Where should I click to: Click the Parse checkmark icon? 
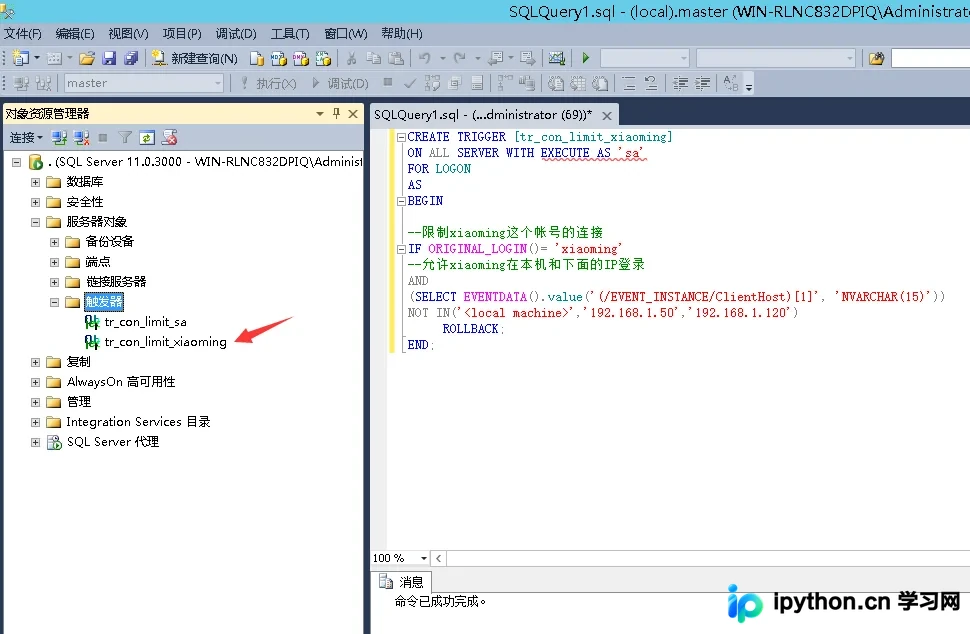point(410,83)
